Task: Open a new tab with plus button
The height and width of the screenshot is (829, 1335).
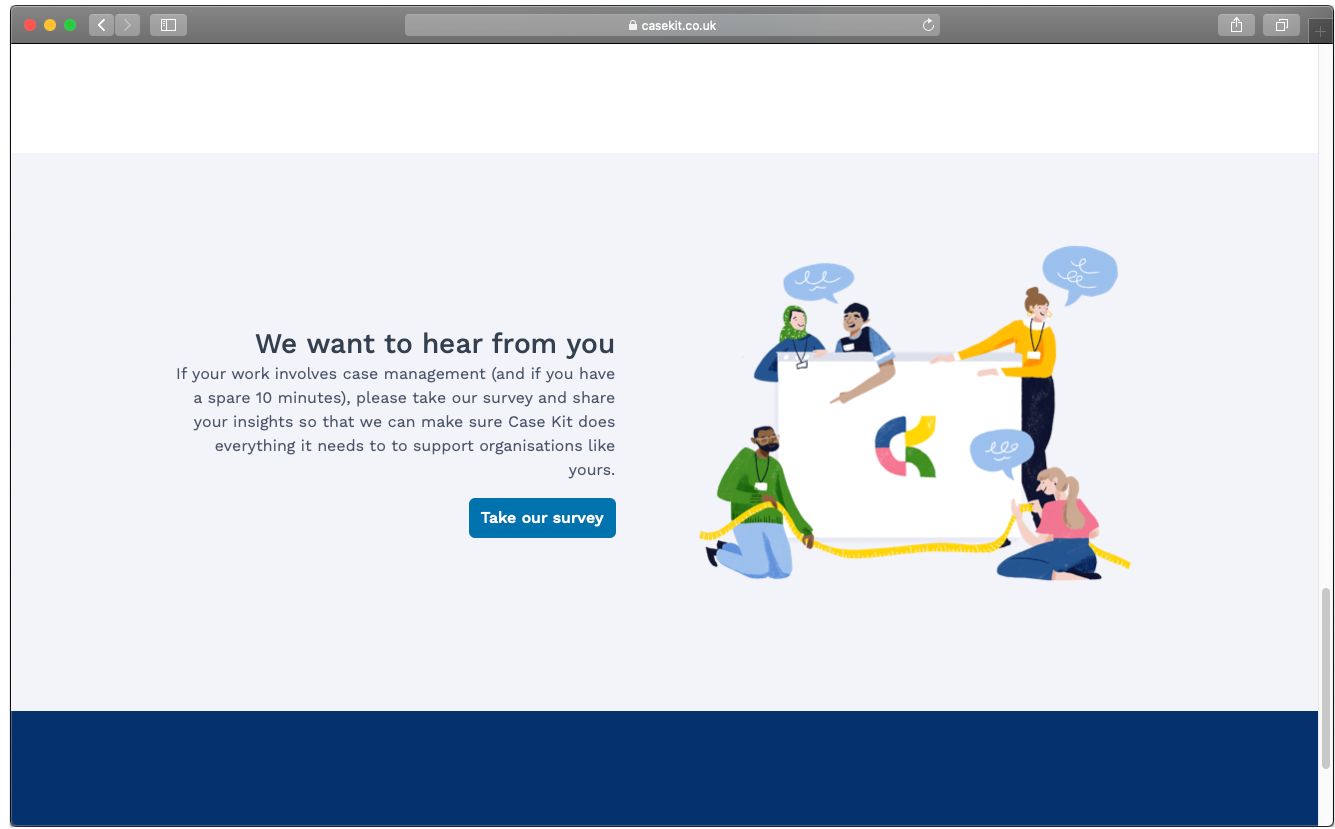Action: point(1321,32)
